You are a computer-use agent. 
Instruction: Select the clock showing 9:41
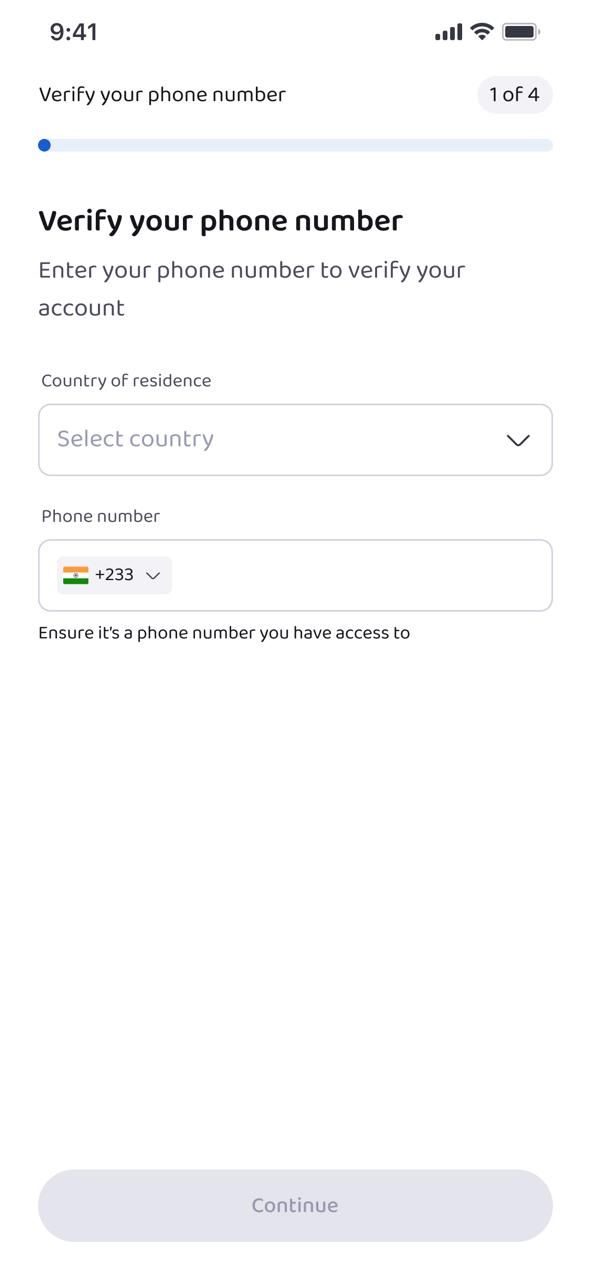pyautogui.click(x=73, y=31)
